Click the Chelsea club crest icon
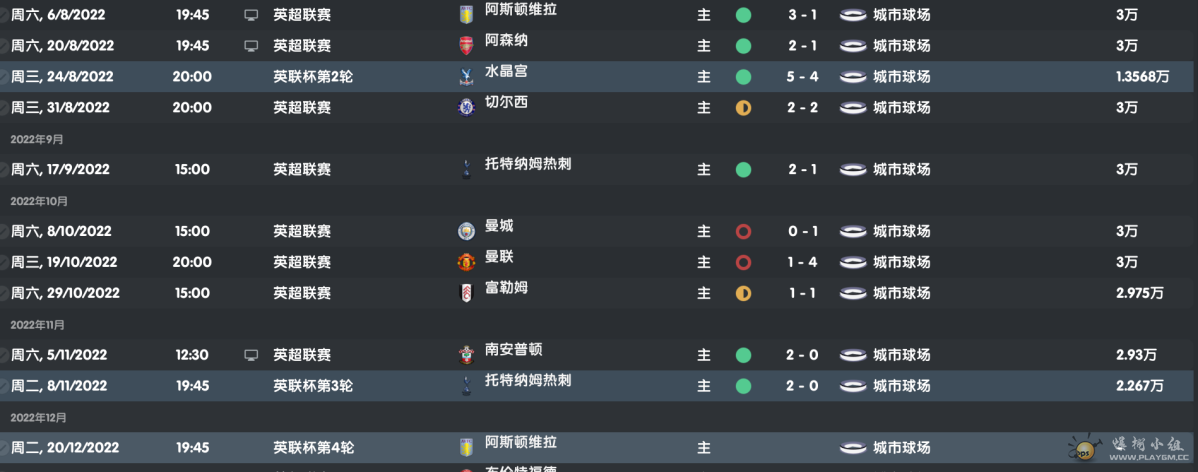The height and width of the screenshot is (472, 1198). pos(465,108)
